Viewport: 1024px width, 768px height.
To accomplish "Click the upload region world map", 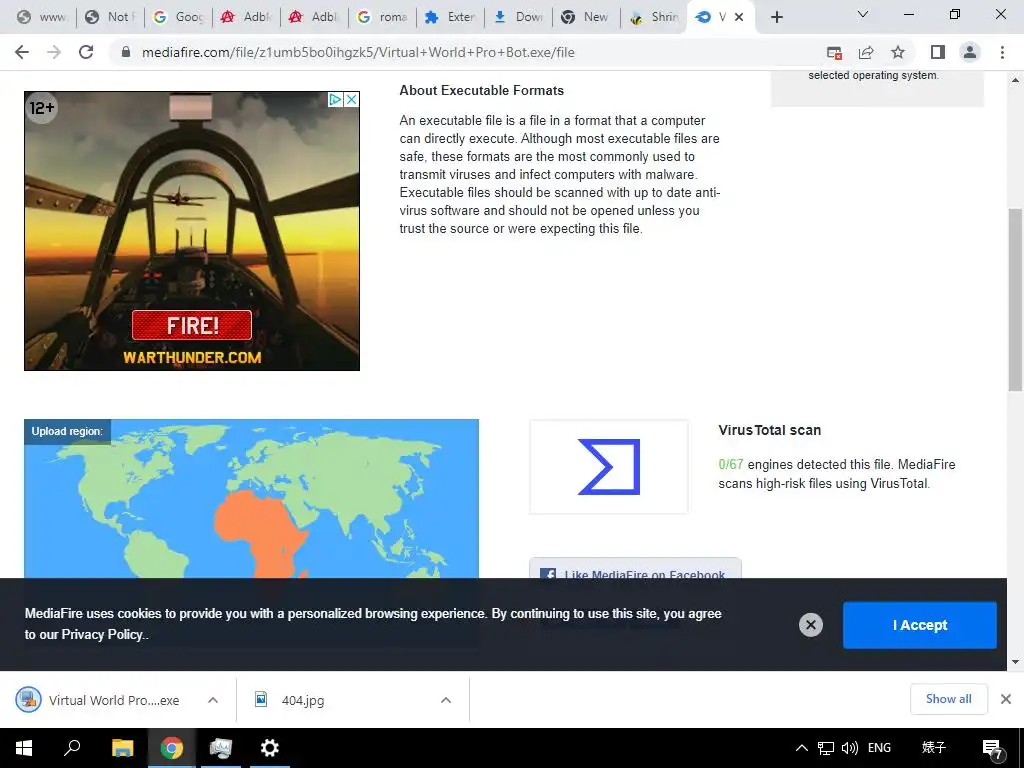I will click(251, 500).
